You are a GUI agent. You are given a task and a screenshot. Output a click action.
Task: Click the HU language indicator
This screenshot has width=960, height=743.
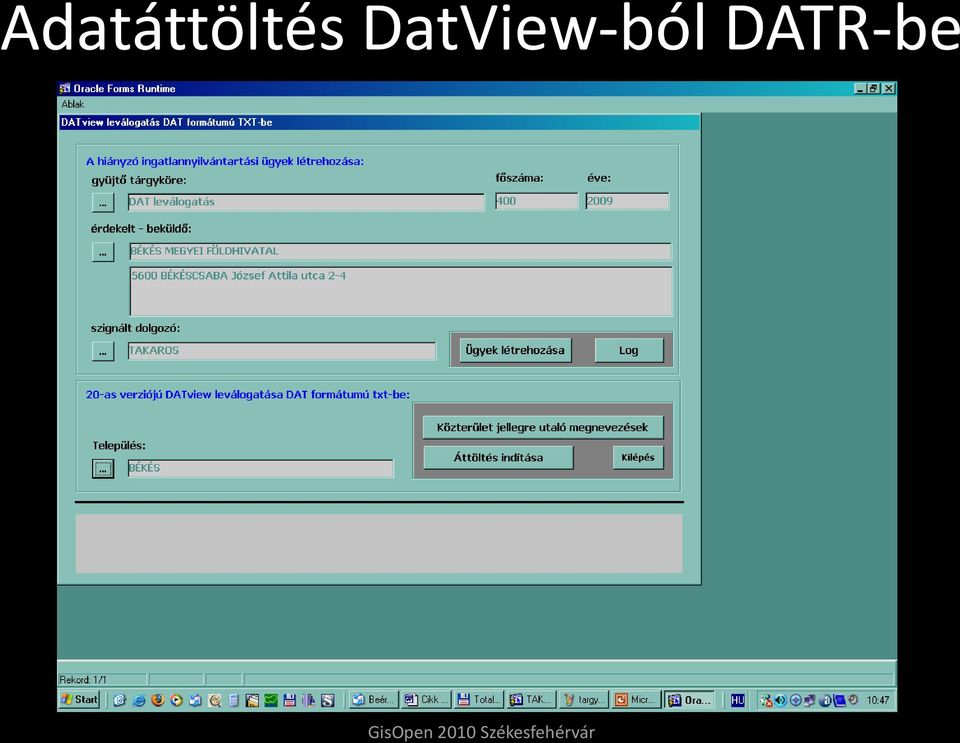click(738, 700)
